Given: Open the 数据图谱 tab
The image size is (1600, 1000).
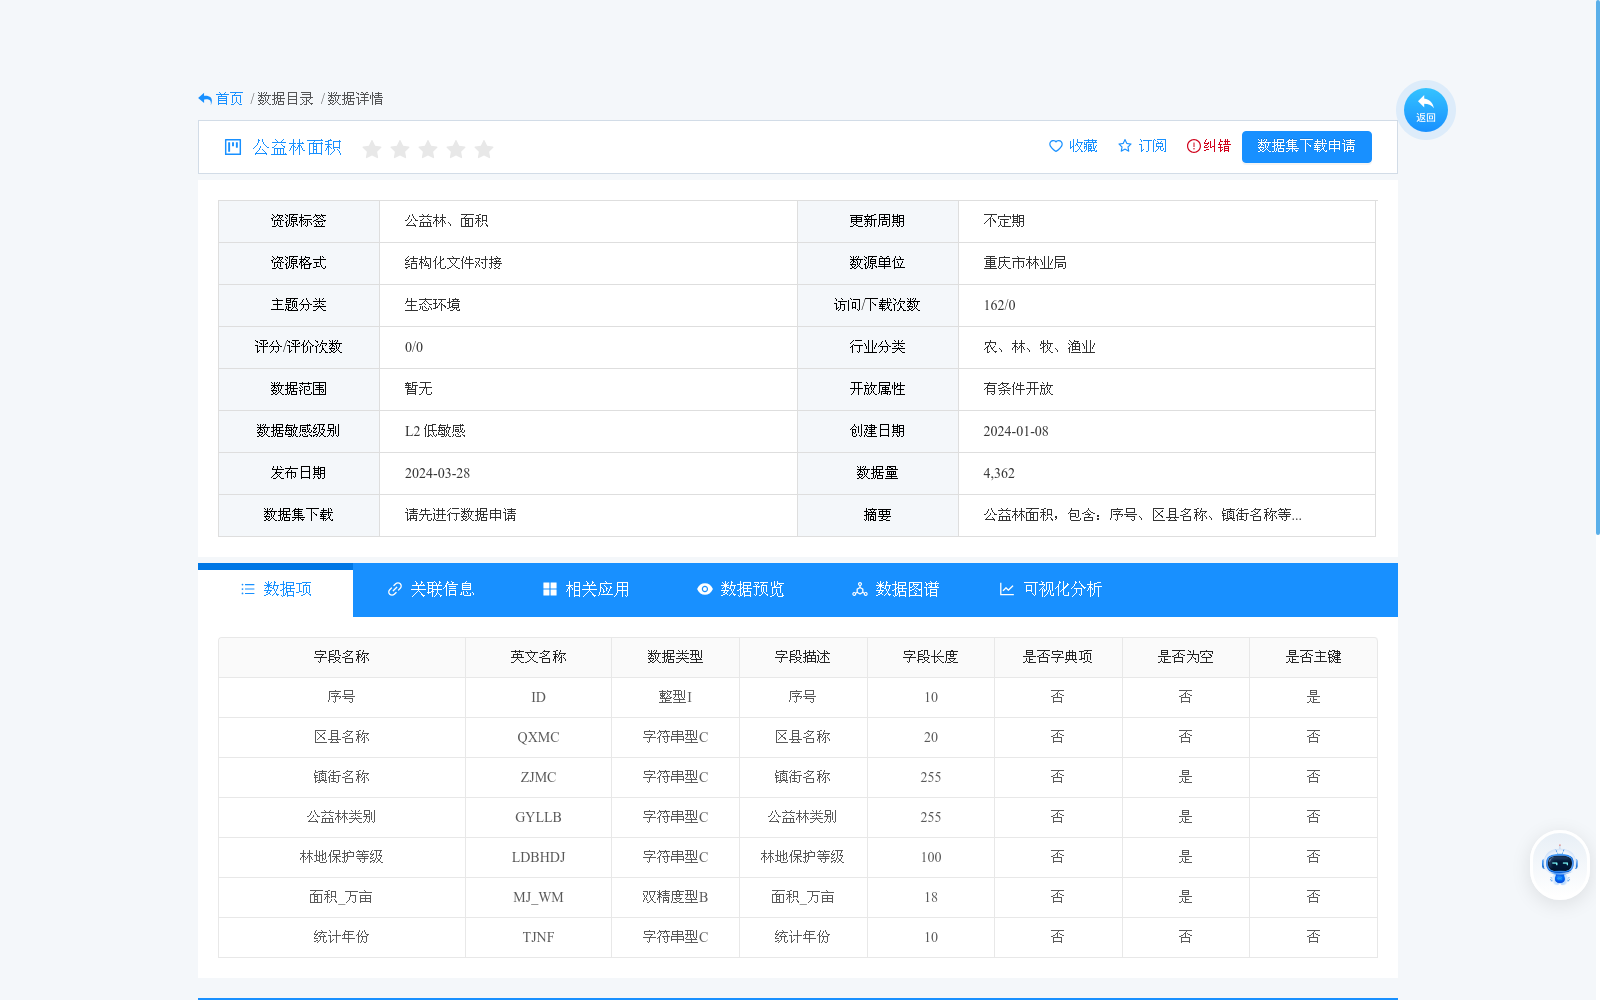Looking at the screenshot, I should [x=904, y=589].
